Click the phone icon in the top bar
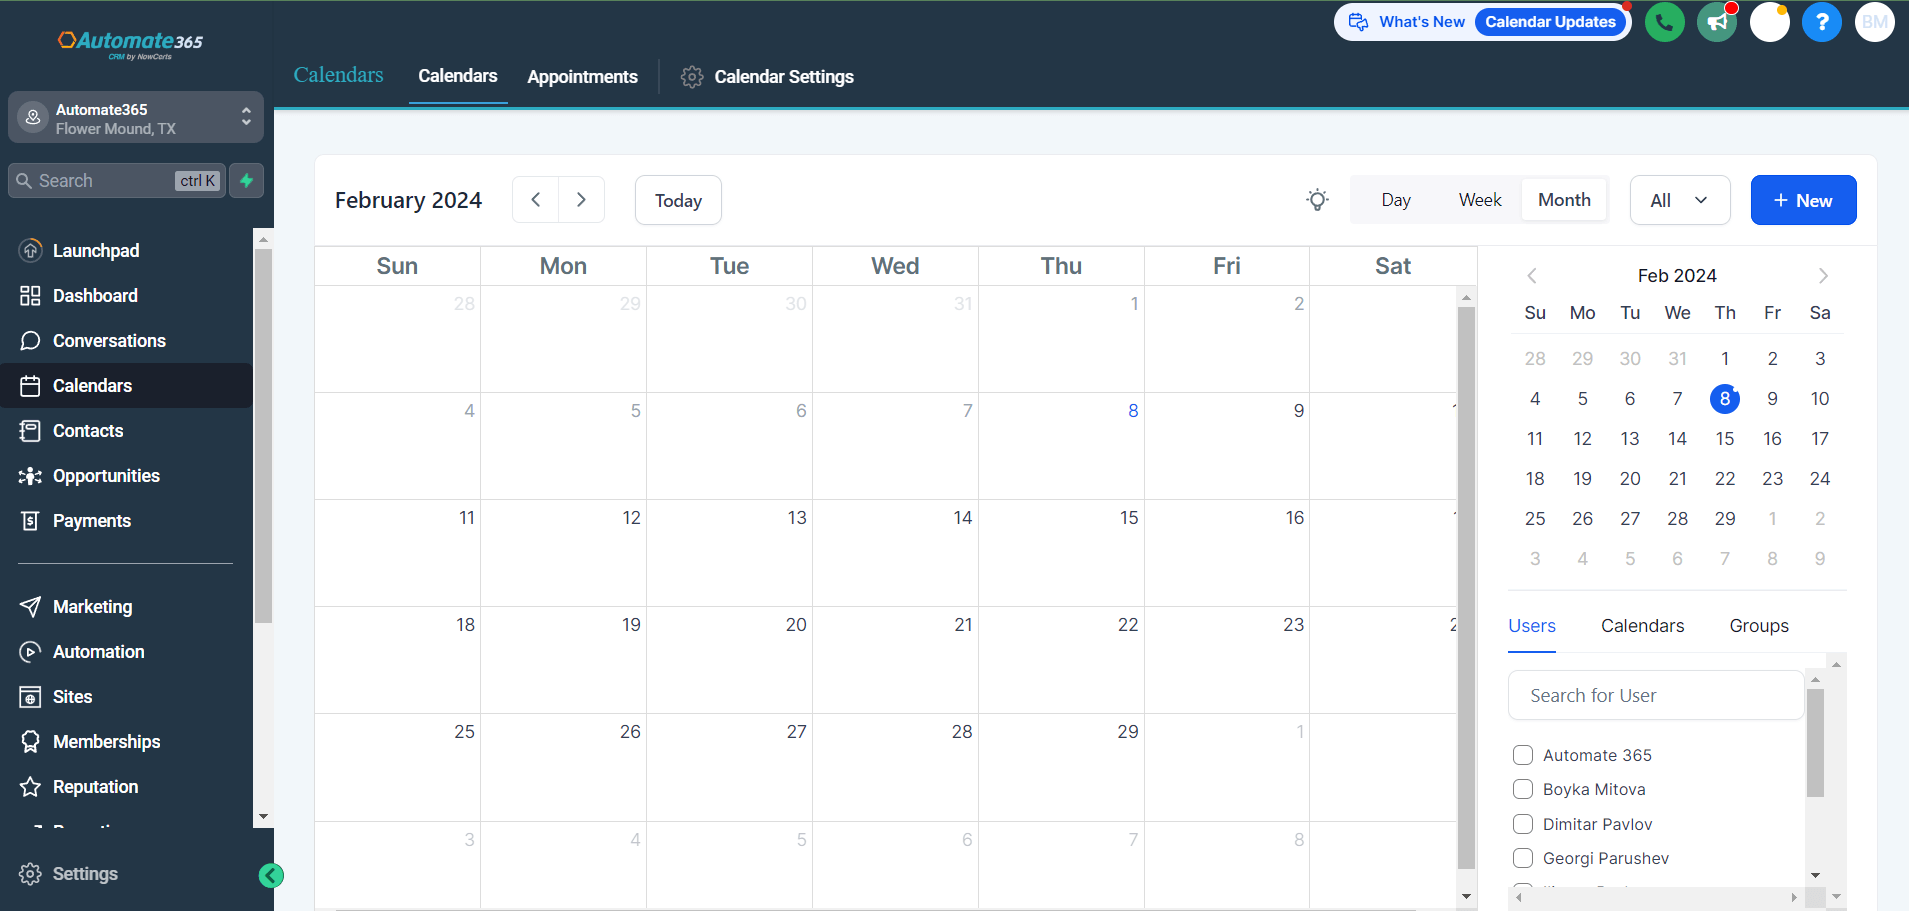The width and height of the screenshot is (1909, 911). [1664, 21]
